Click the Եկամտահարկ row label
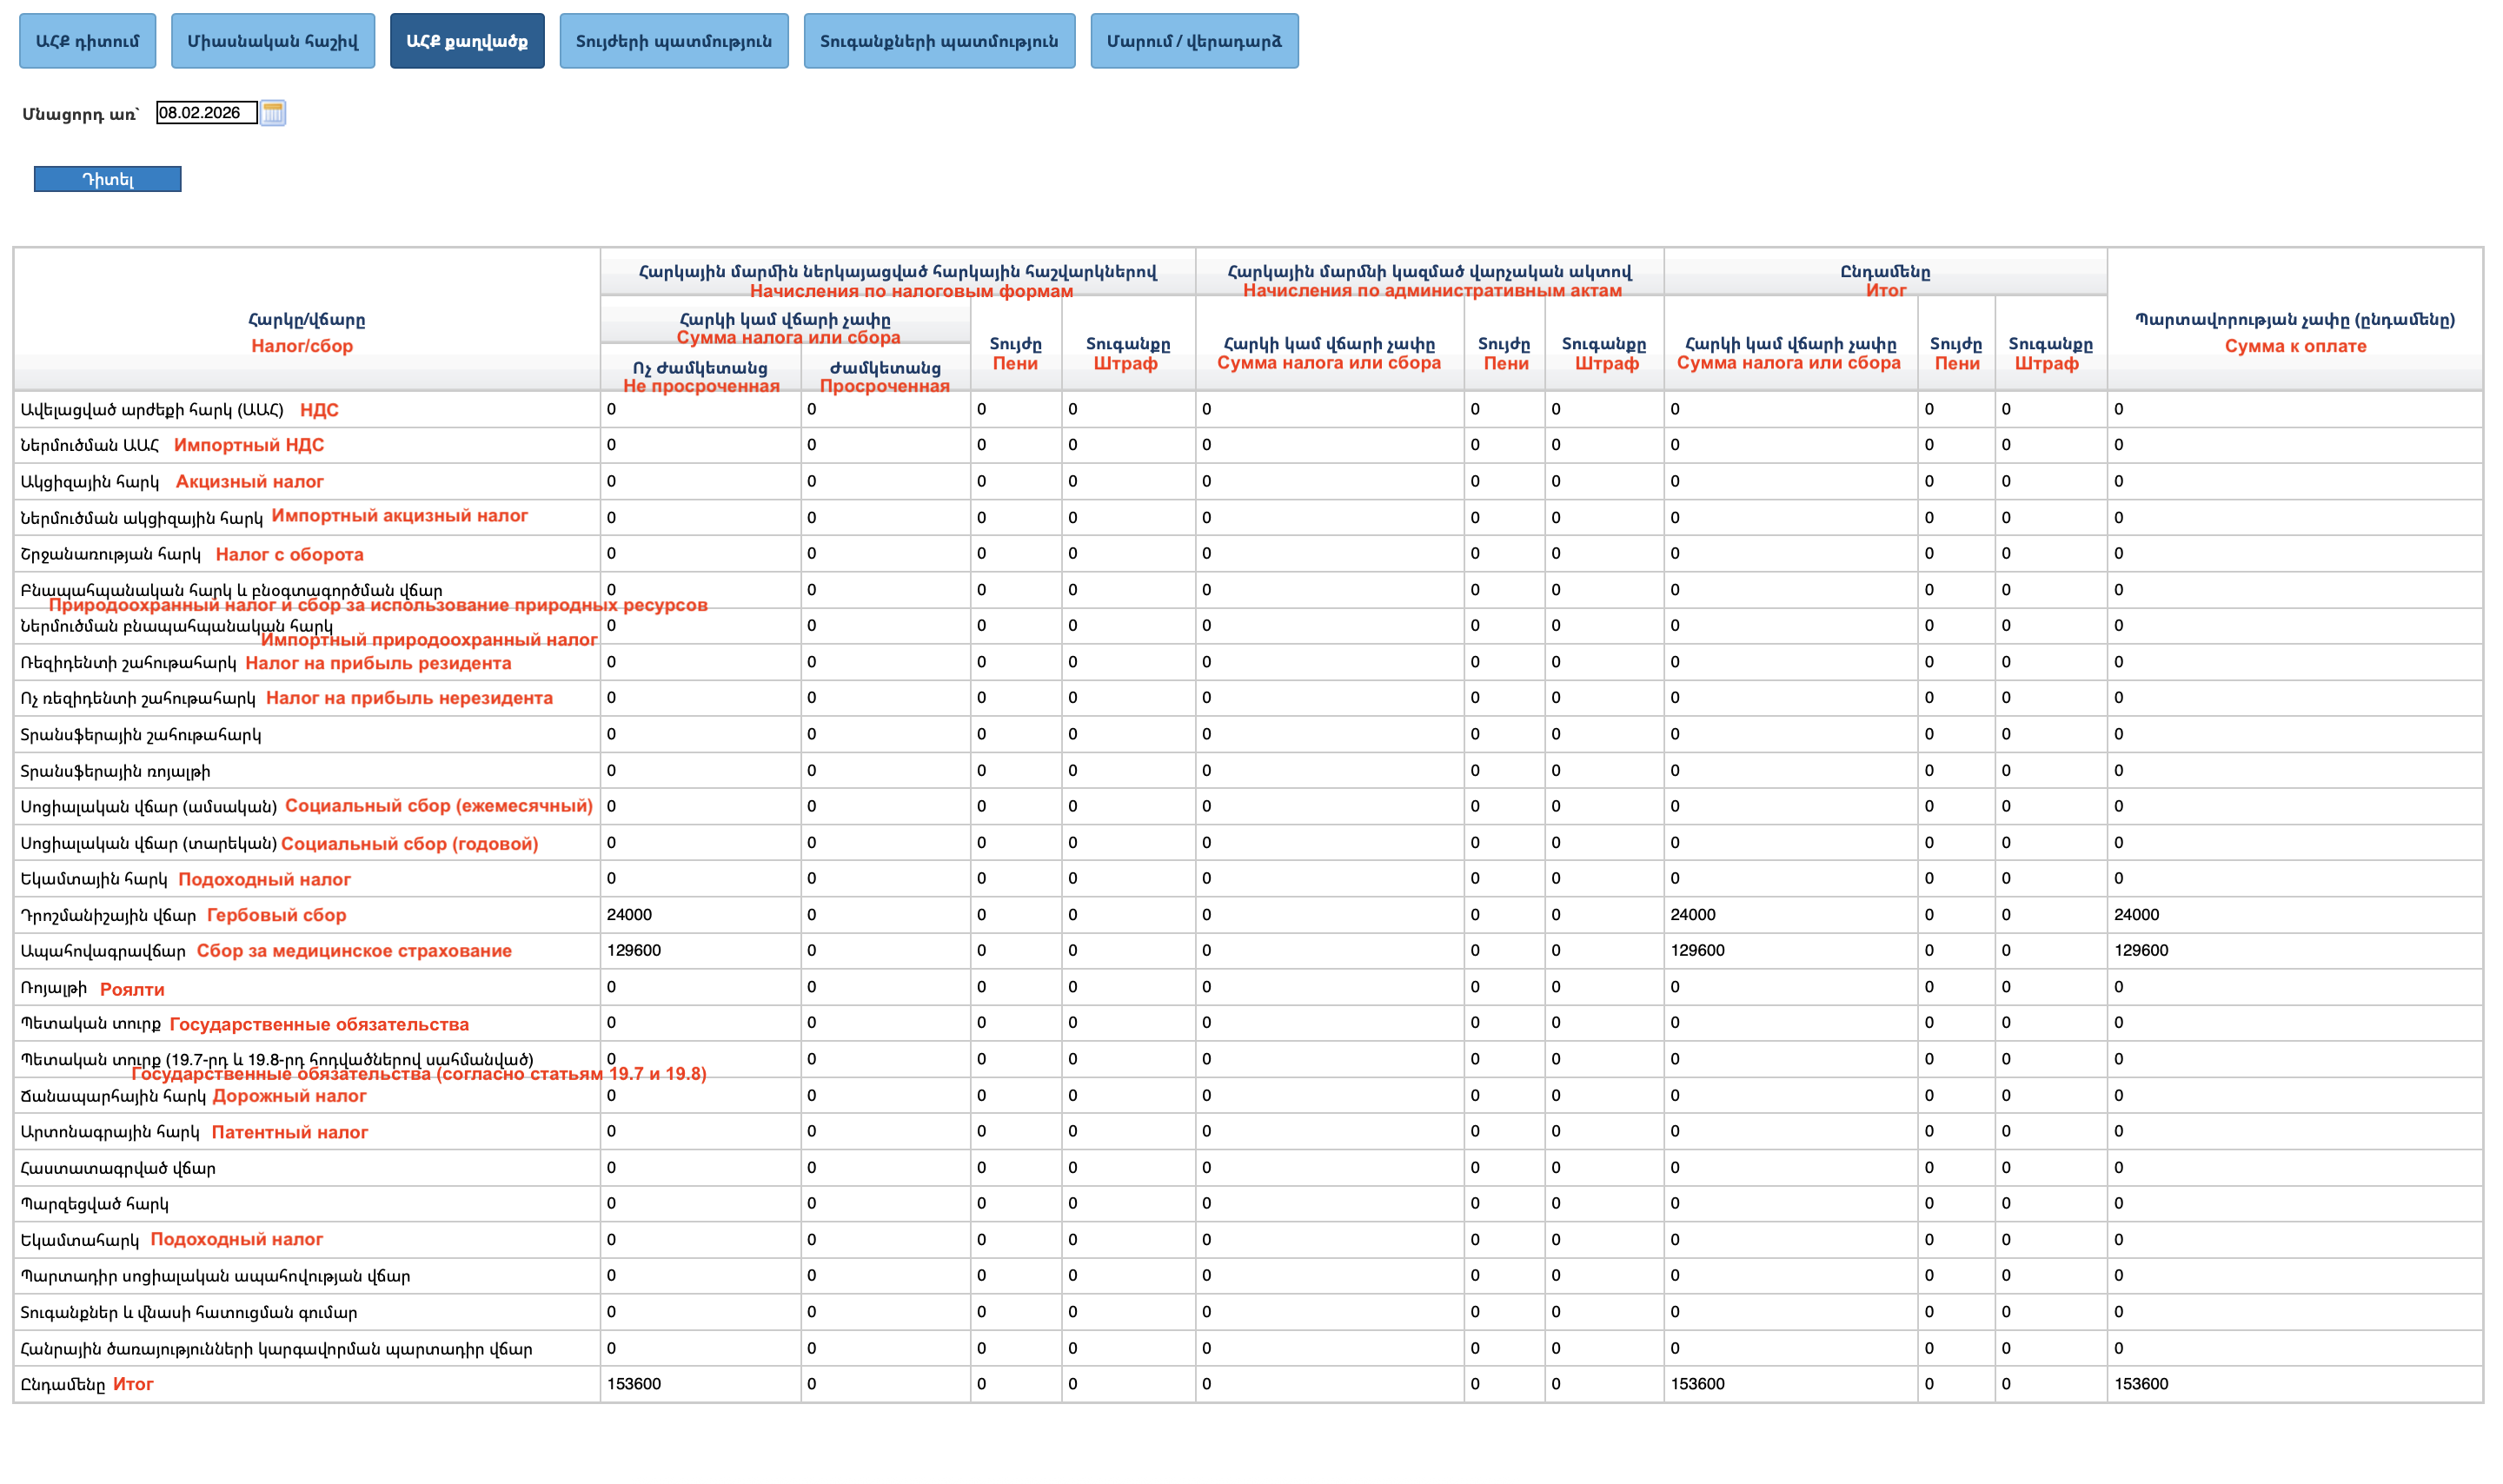Screen dimensions: 2503x1484 click(80, 1241)
